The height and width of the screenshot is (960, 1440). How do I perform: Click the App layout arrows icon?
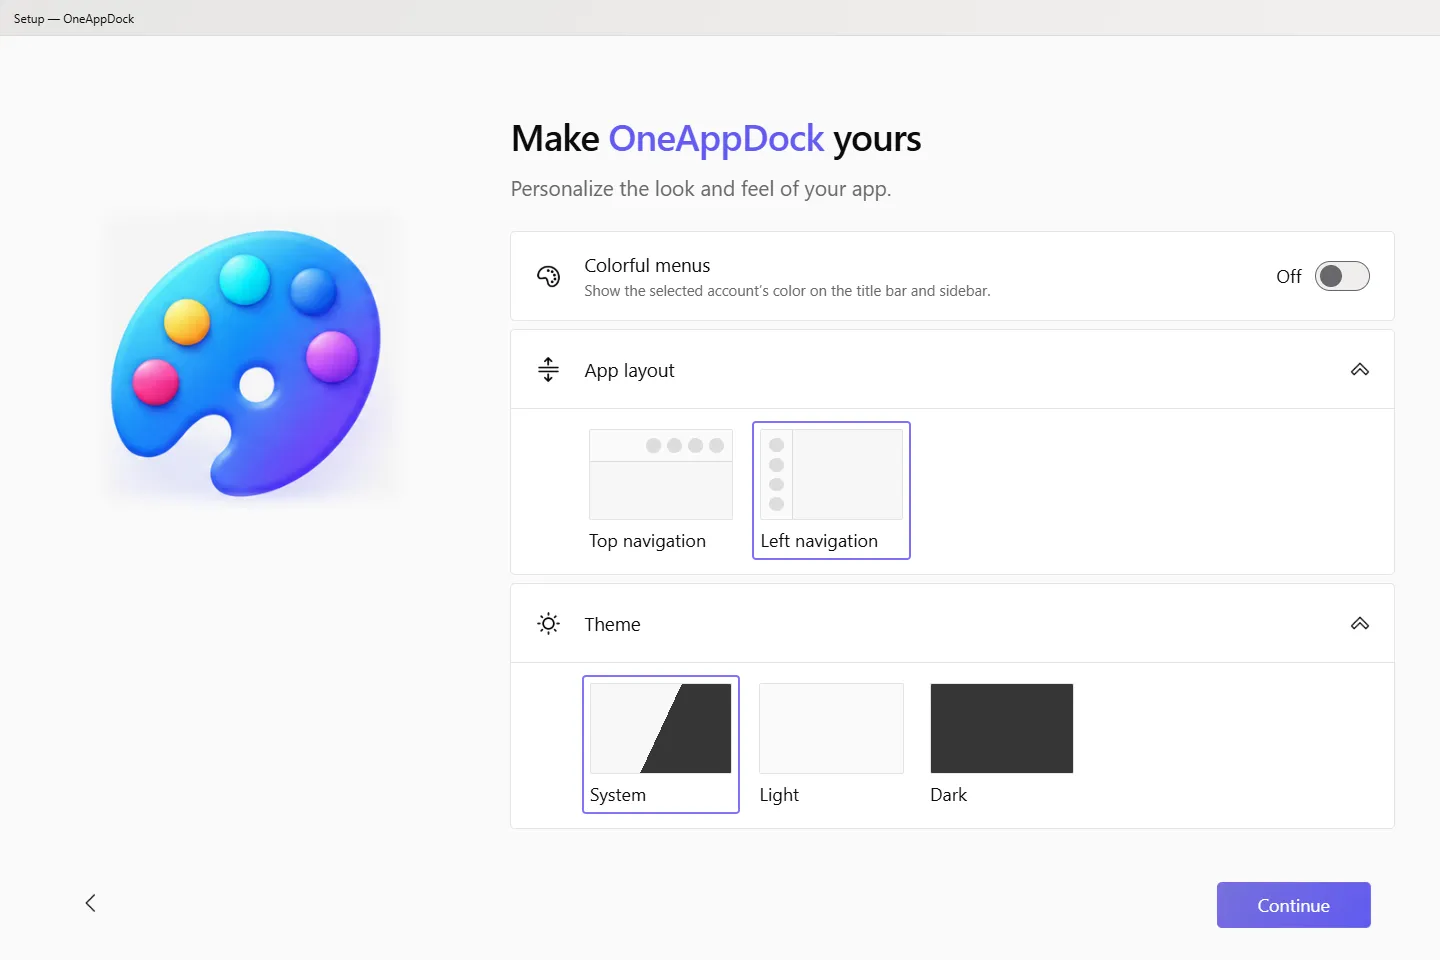(x=548, y=370)
